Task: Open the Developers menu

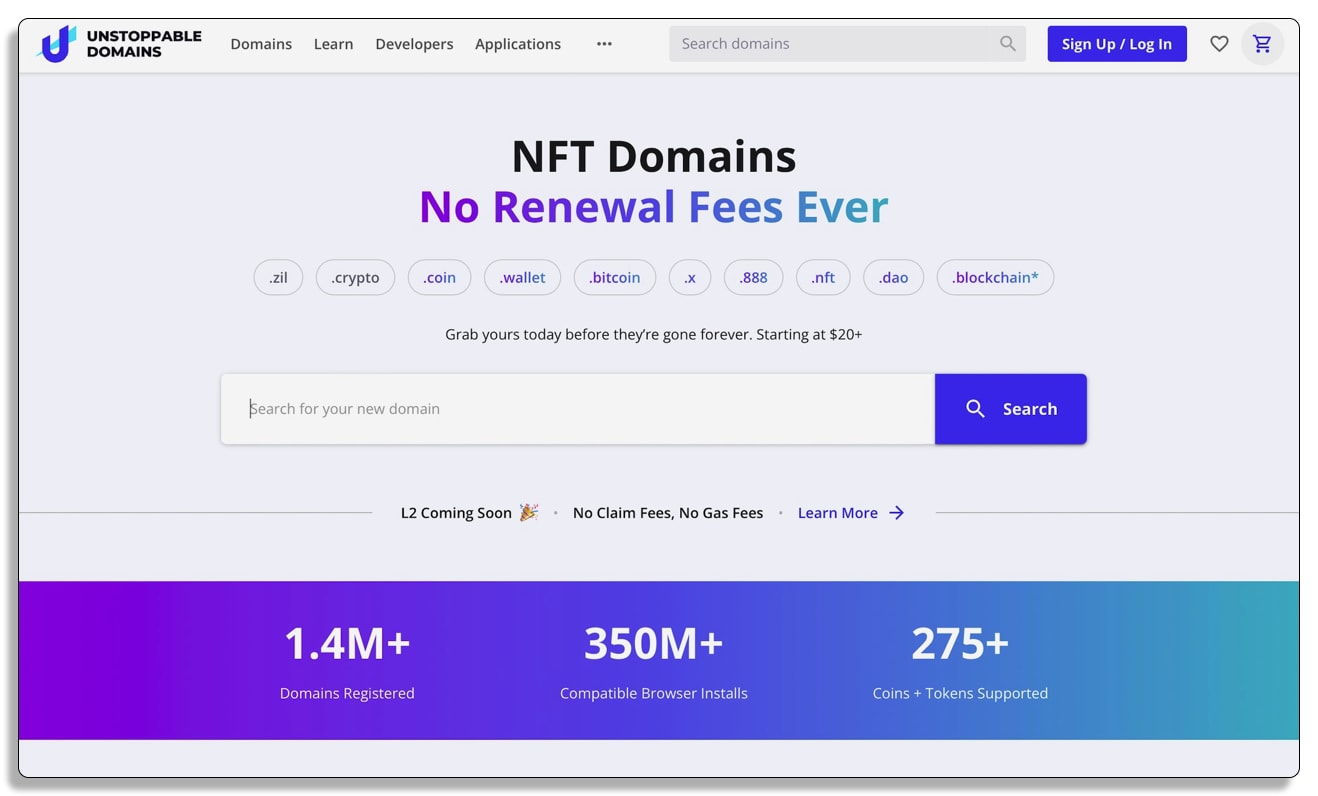Action: pos(414,44)
